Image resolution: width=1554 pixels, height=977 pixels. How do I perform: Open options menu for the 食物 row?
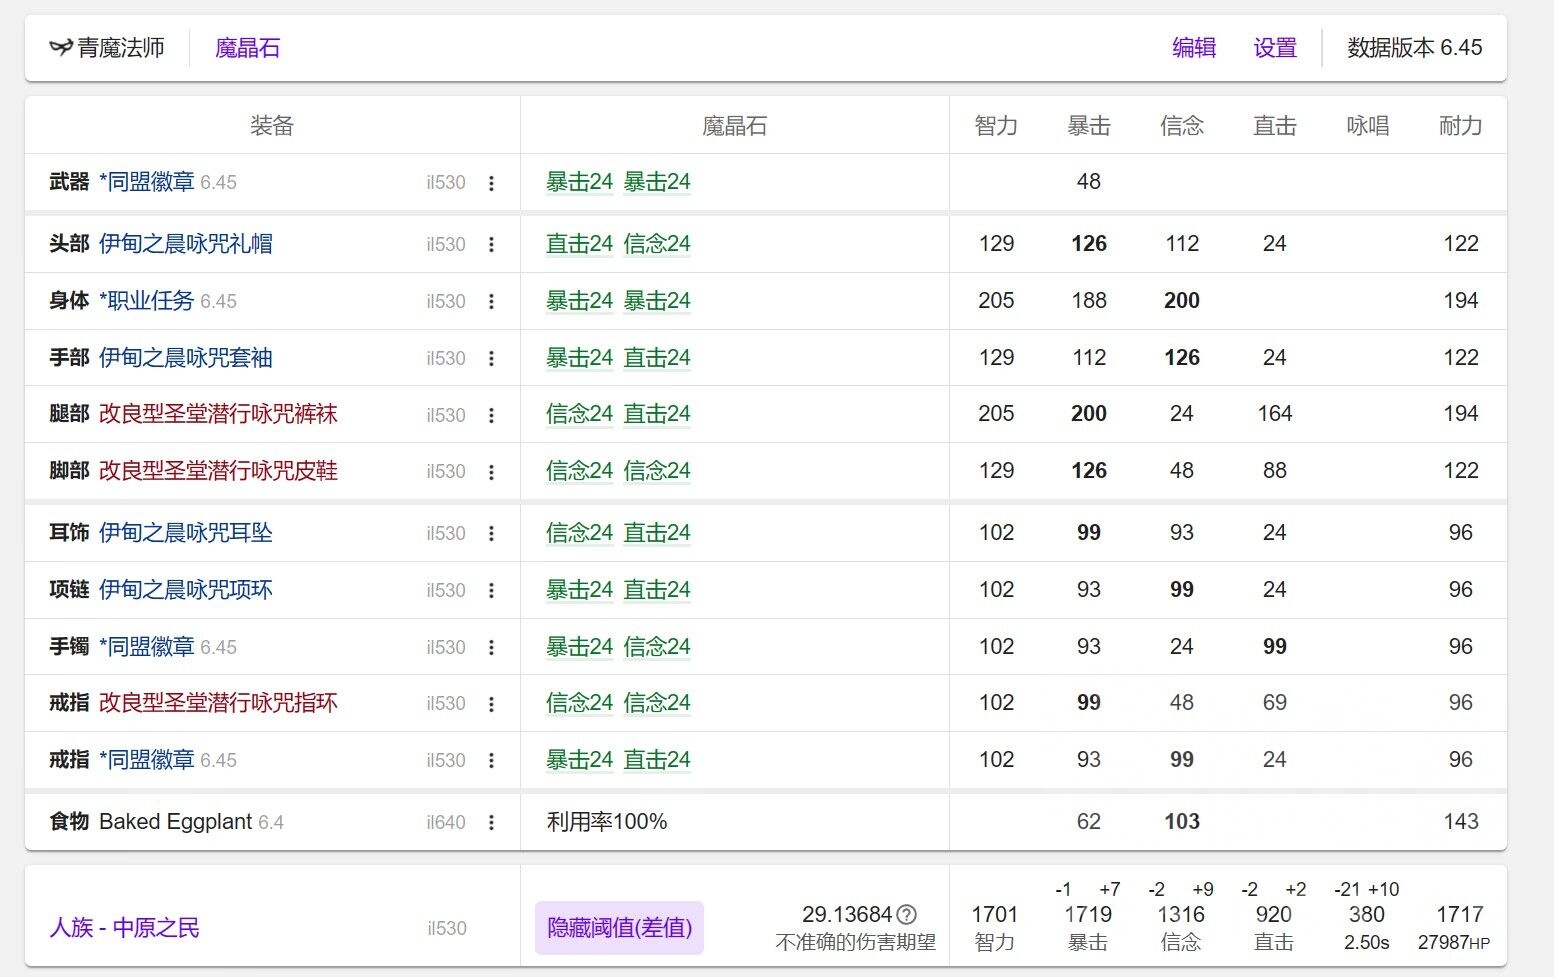click(491, 821)
